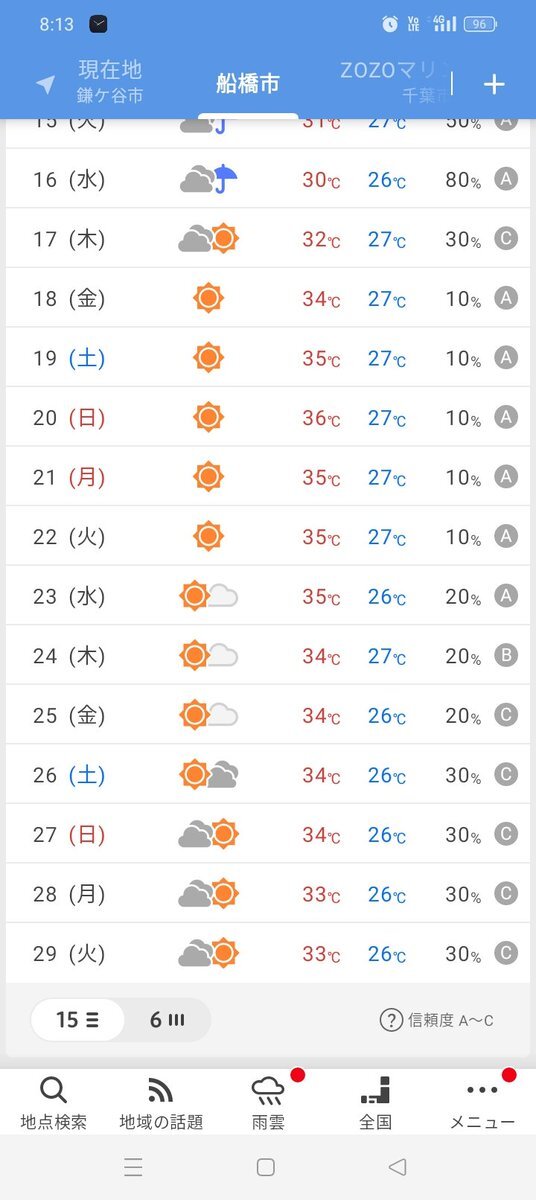Tap the 信頼度 question mark help icon

[391, 1020]
